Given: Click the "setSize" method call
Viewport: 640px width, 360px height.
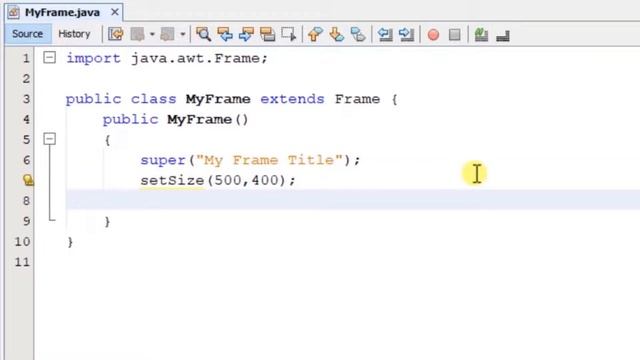Looking at the screenshot, I should [172, 180].
